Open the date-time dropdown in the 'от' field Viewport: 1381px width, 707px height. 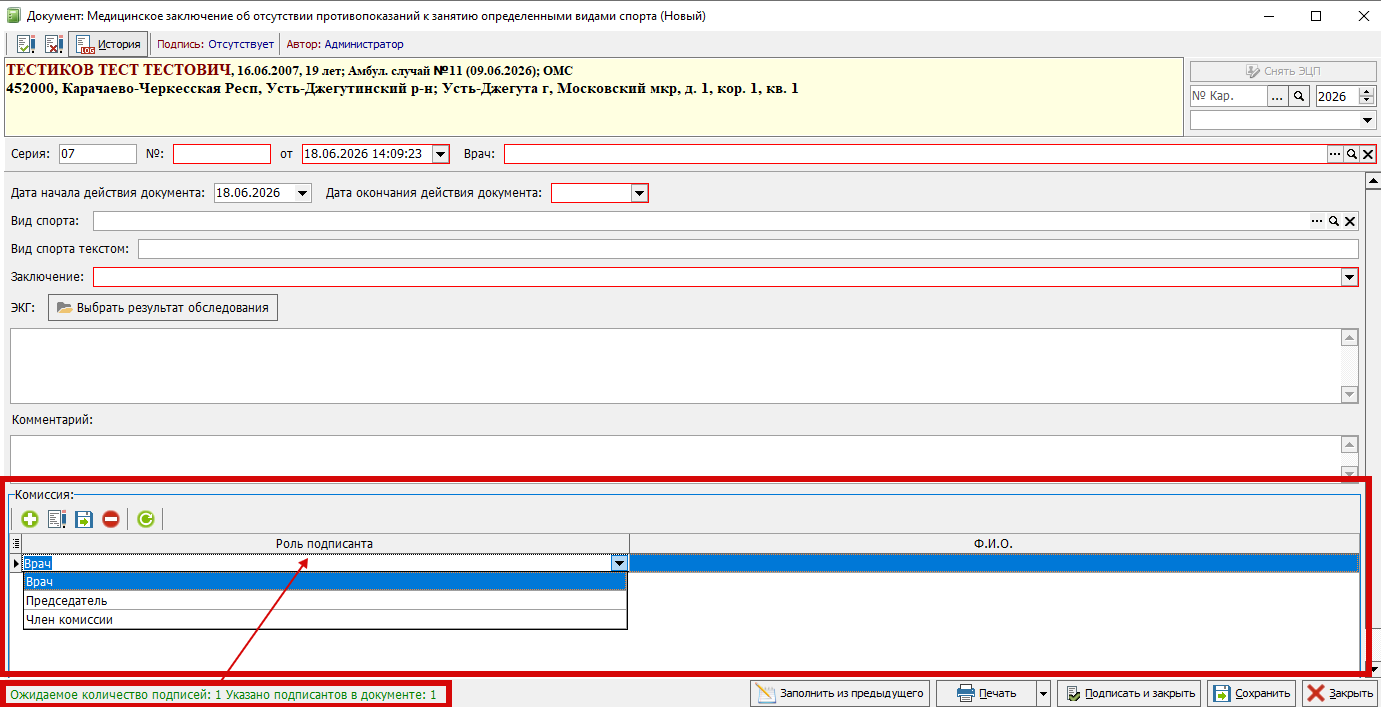(x=441, y=154)
